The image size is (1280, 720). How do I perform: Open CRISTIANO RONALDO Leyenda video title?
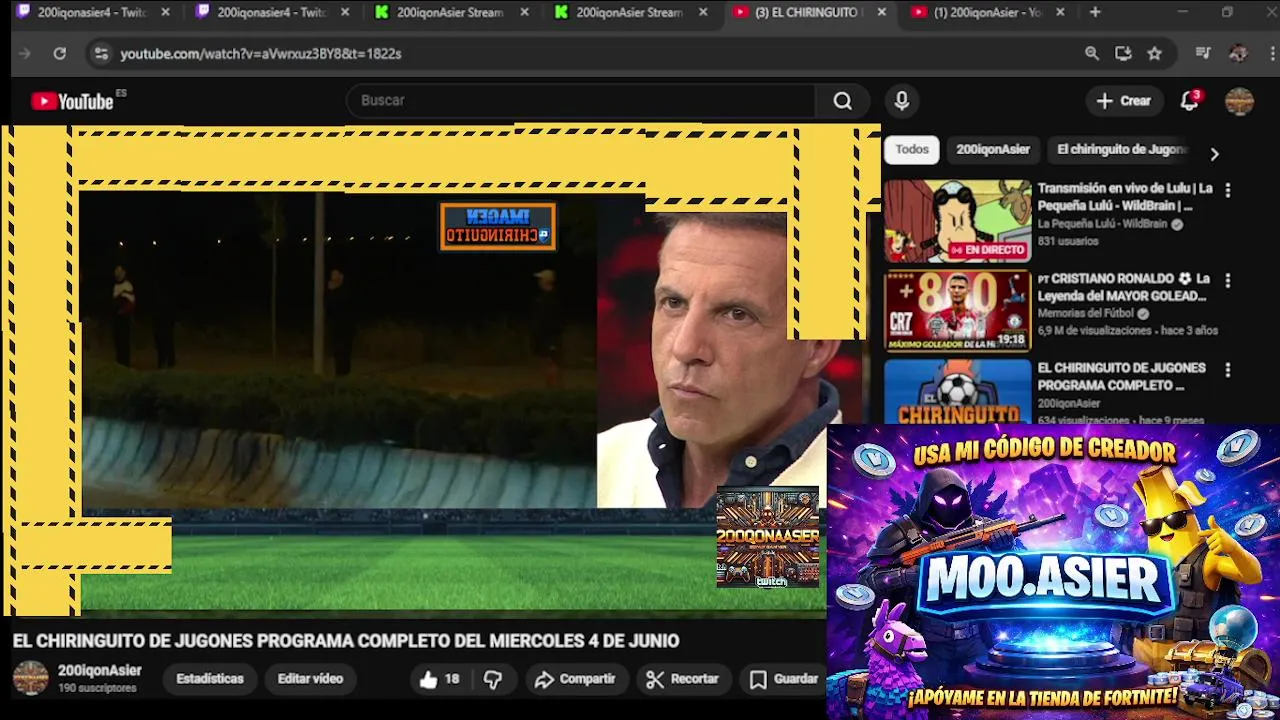pyautogui.click(x=1124, y=287)
